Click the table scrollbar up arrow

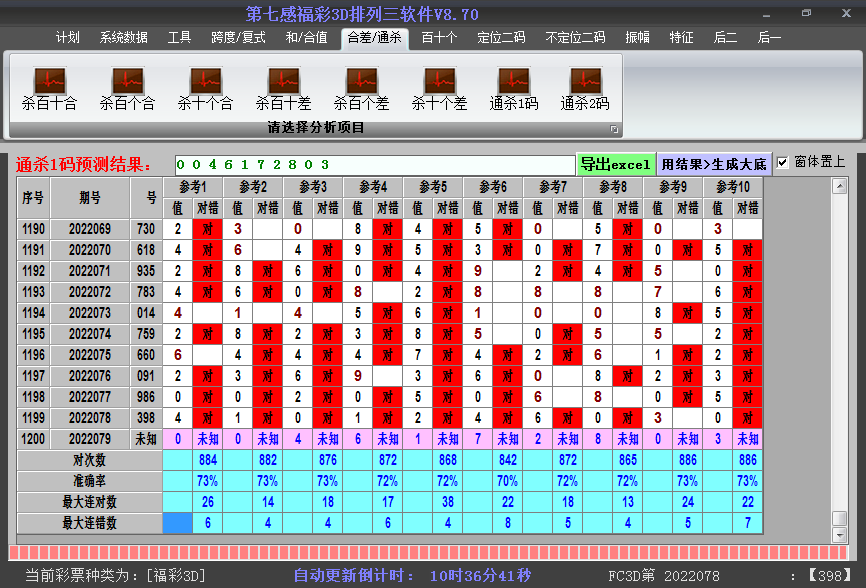[x=839, y=187]
